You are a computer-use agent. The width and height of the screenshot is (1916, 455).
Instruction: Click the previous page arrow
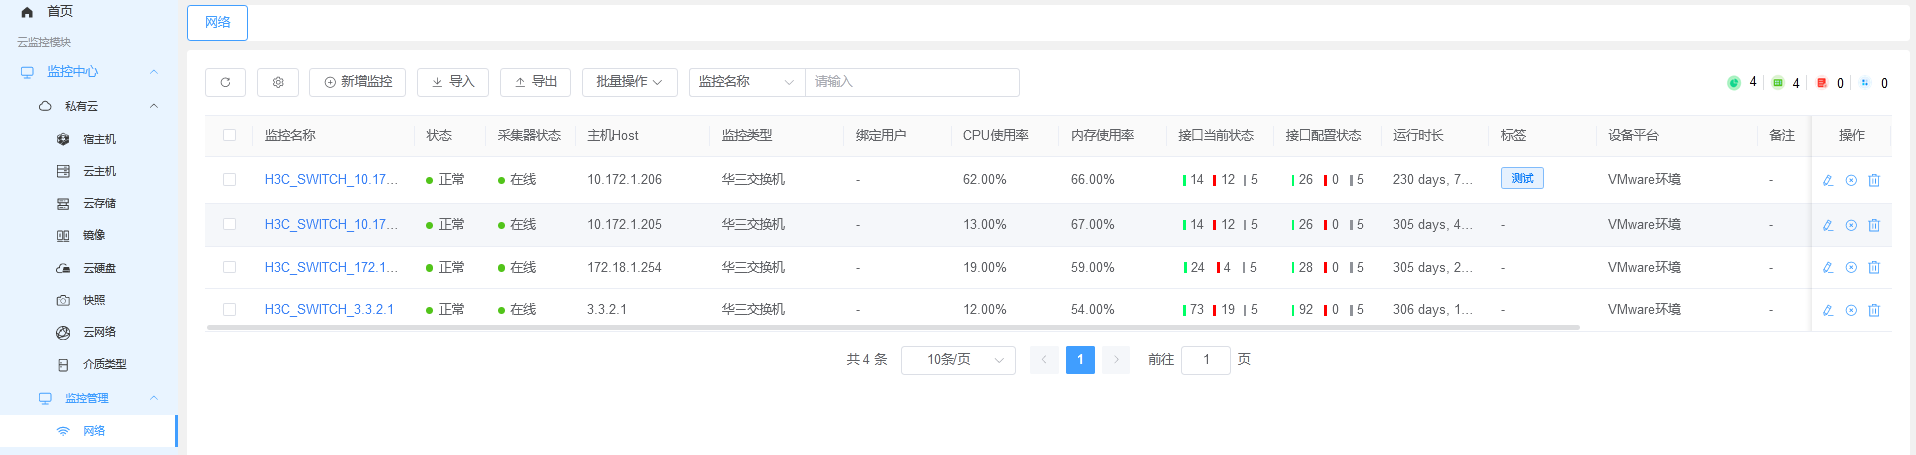click(x=1044, y=360)
